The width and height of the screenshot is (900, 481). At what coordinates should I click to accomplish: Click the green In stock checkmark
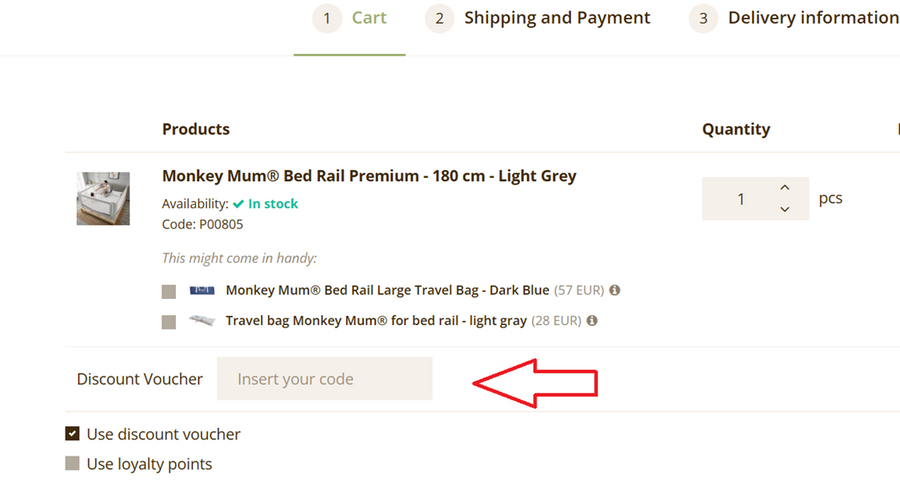[x=239, y=204]
